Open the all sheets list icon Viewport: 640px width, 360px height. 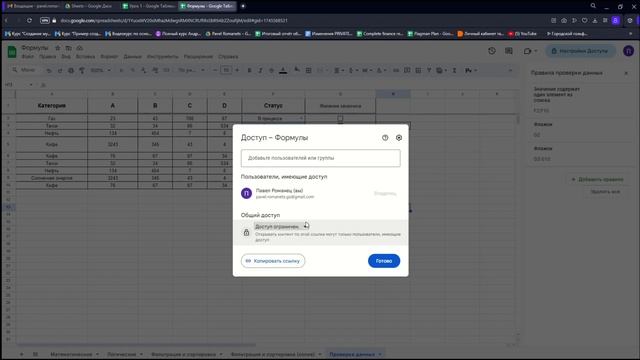(x=35, y=354)
